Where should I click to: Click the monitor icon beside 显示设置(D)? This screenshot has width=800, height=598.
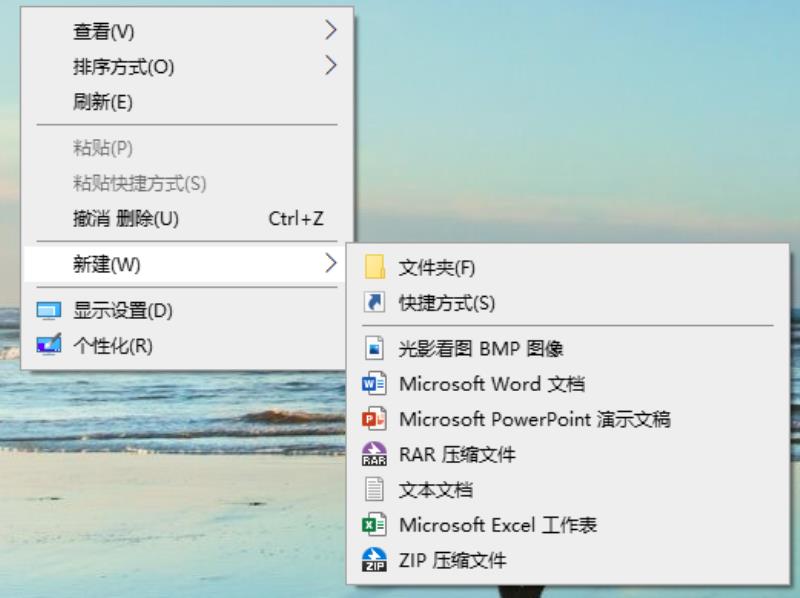coord(49,310)
